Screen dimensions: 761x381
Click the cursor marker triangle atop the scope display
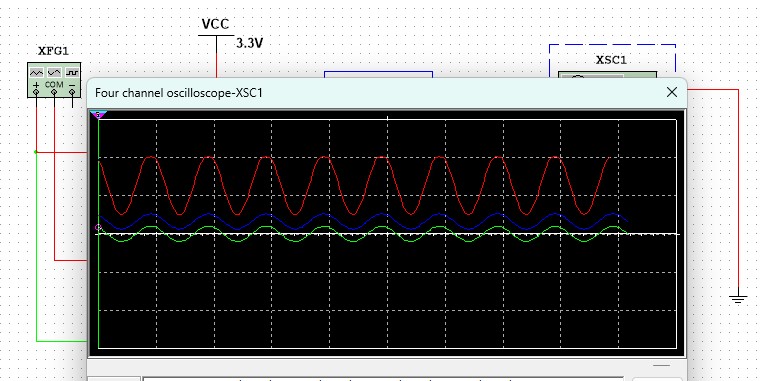[x=99, y=115]
